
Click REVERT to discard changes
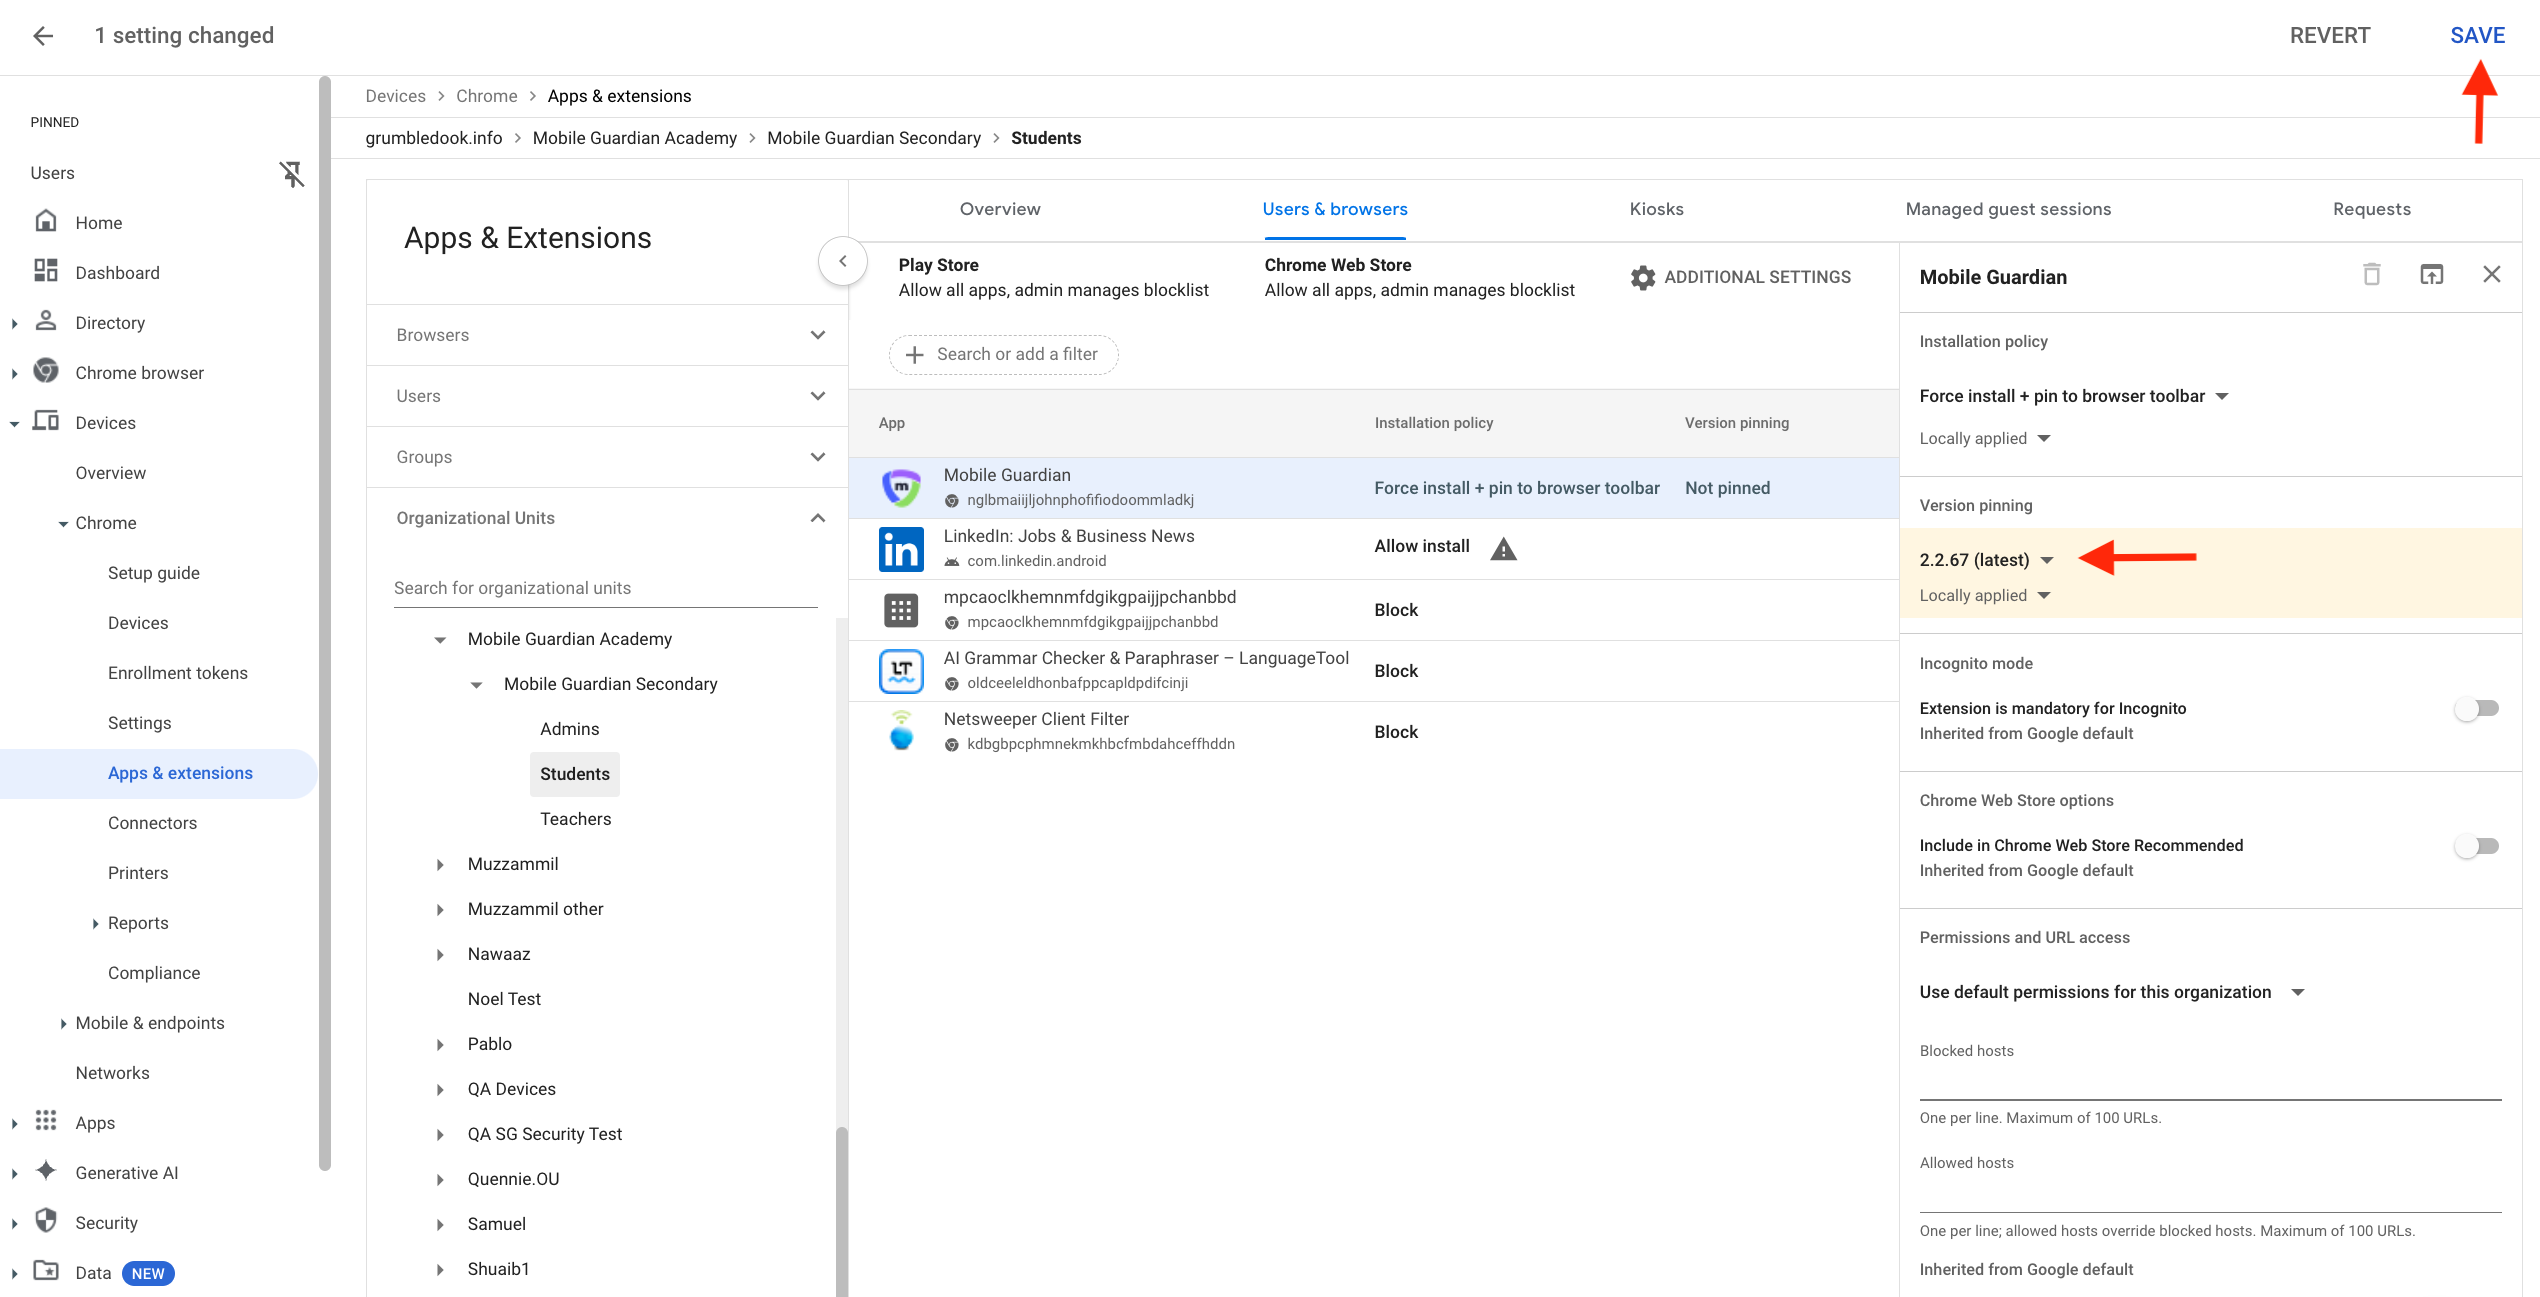[x=2331, y=35]
